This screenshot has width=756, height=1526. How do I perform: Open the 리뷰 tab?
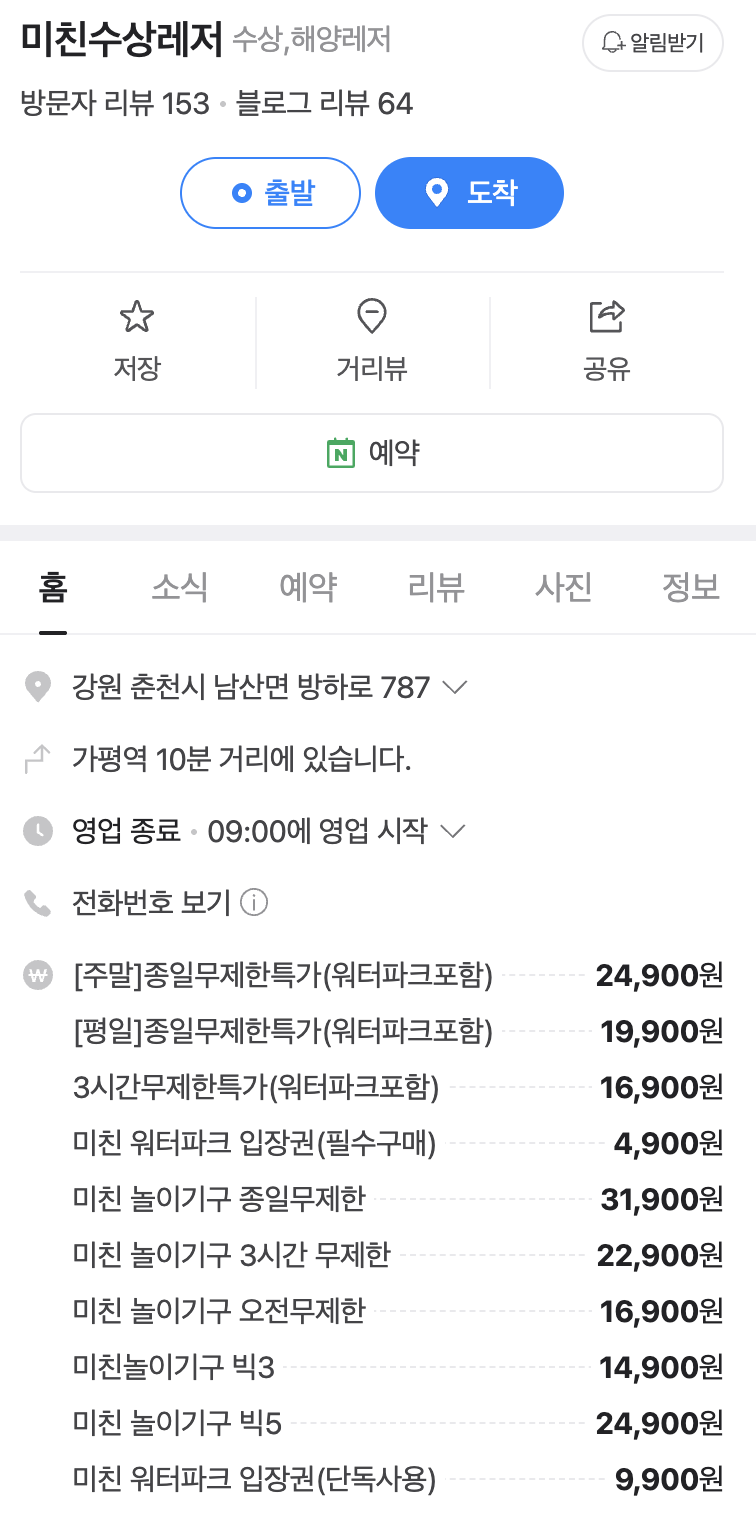436,588
